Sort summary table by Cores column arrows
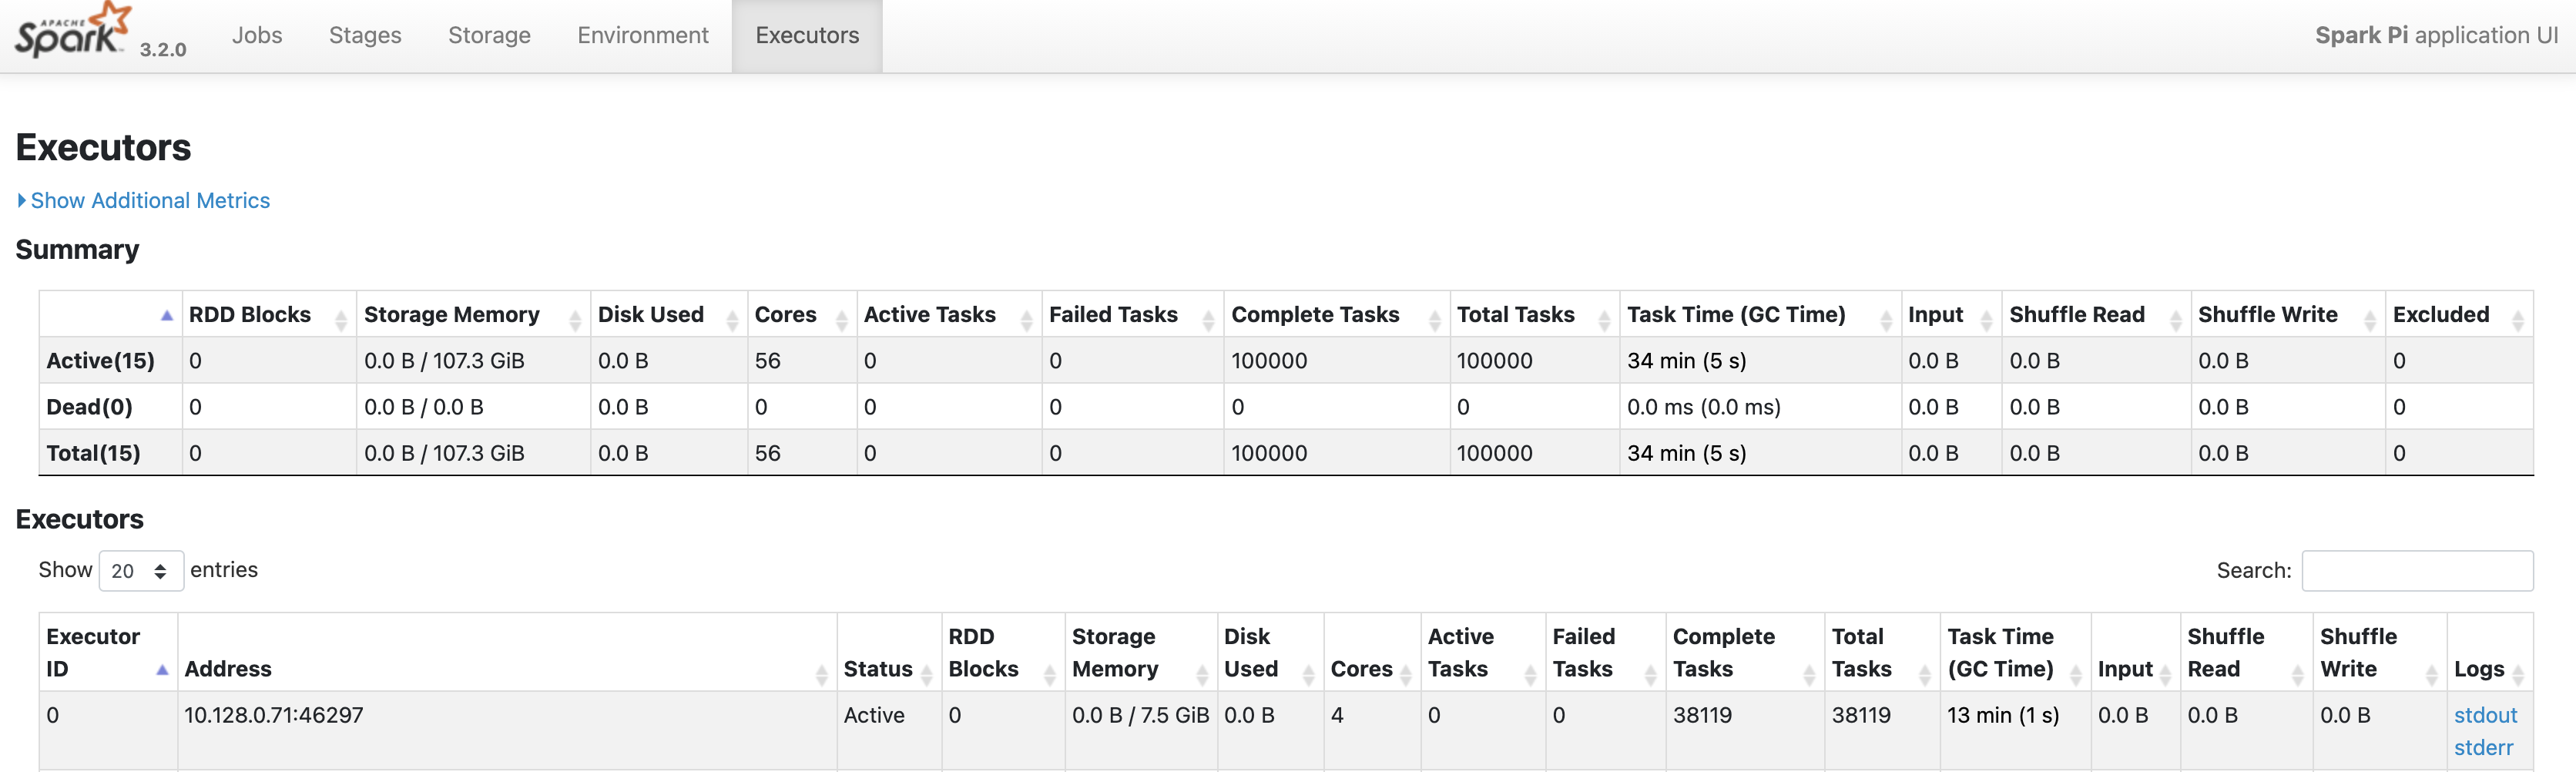The width and height of the screenshot is (2576, 772). click(x=842, y=320)
